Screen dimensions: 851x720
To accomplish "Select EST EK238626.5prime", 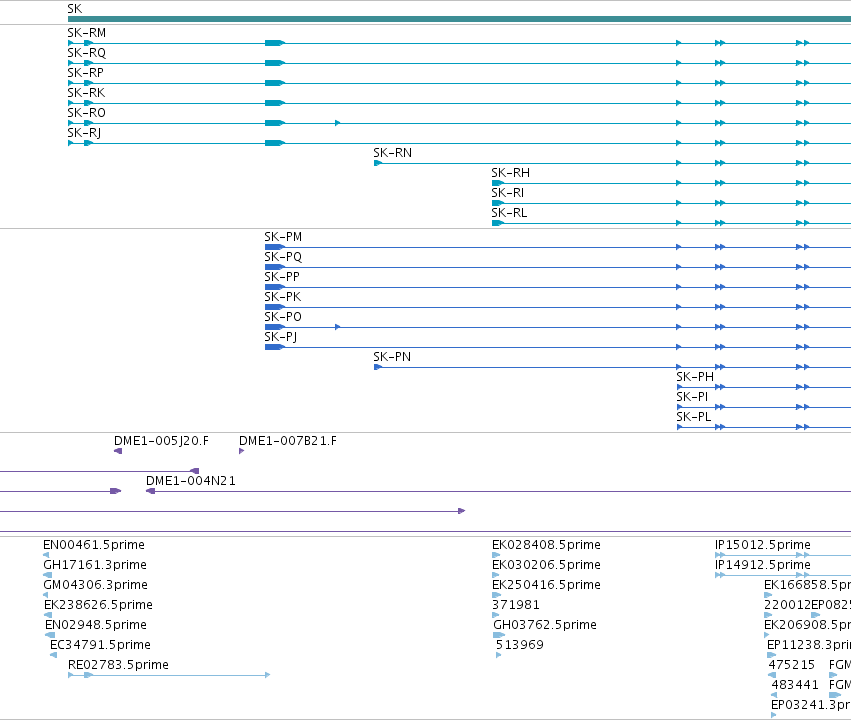I will coord(98,606).
